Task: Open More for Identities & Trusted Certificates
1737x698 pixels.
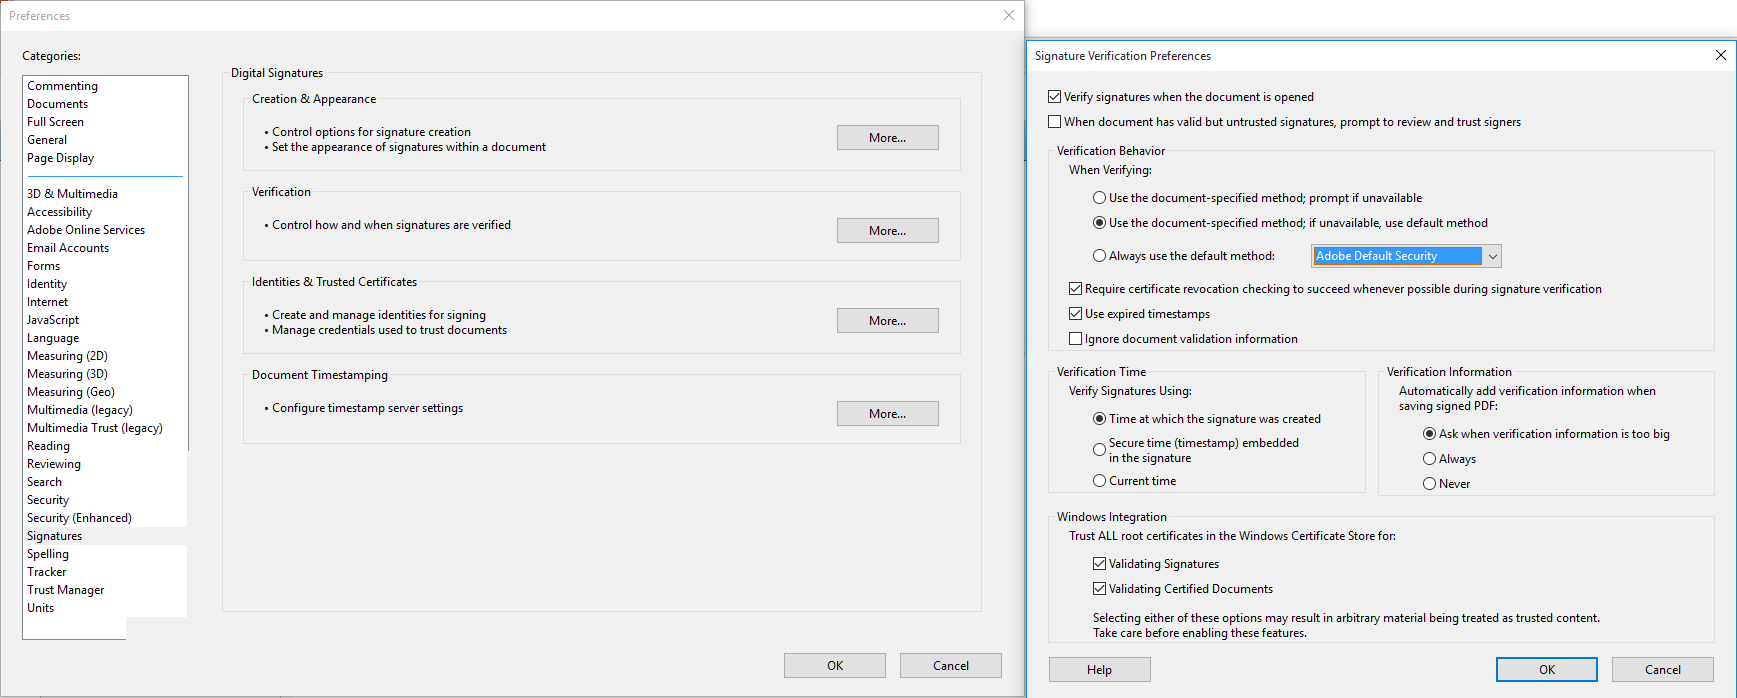Action: (x=888, y=321)
